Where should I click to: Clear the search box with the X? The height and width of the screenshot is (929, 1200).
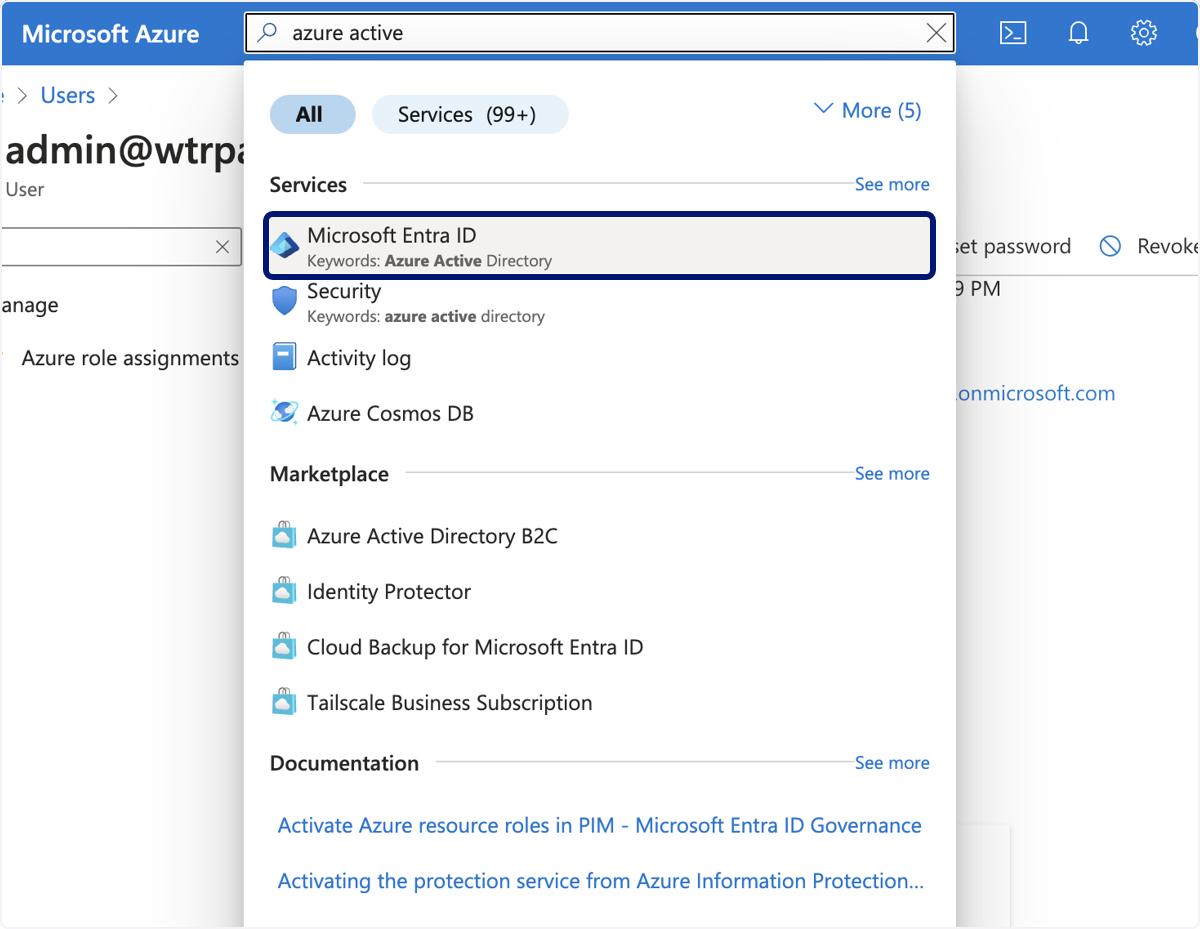pos(936,33)
